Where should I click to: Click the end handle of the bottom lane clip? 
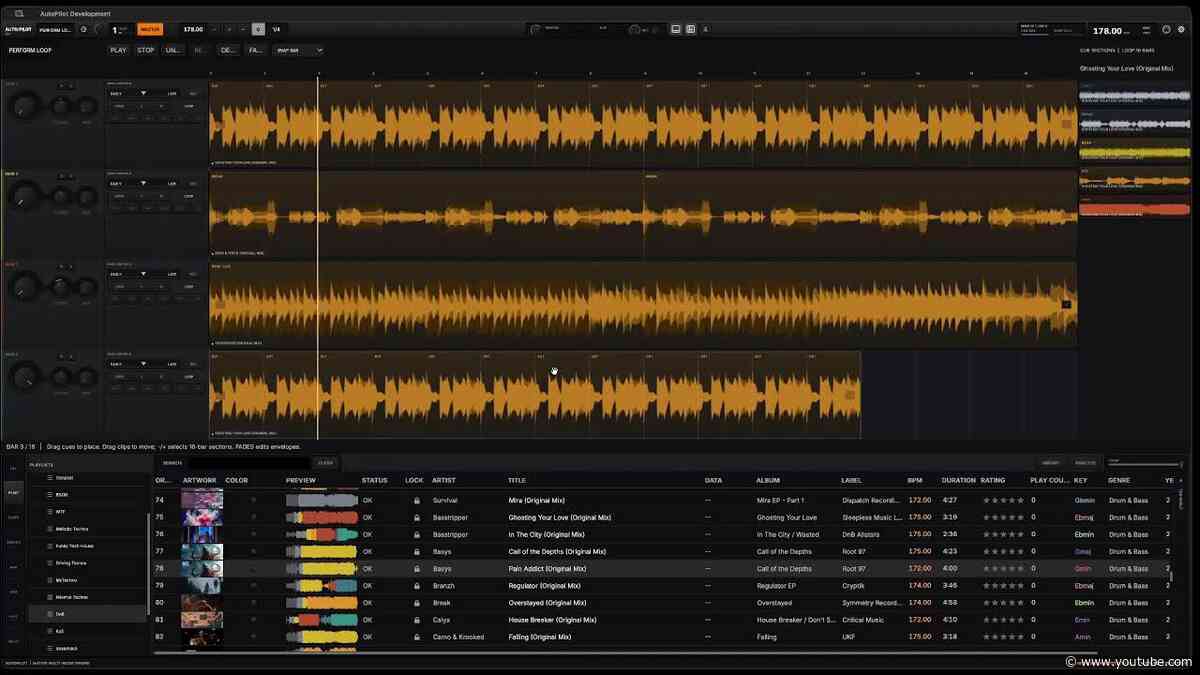click(850, 394)
